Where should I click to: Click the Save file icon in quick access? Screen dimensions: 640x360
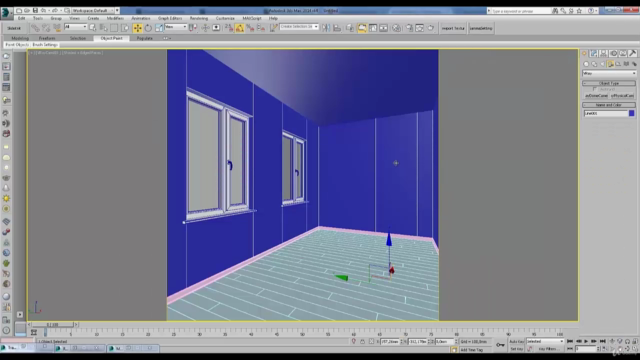(x=35, y=11)
